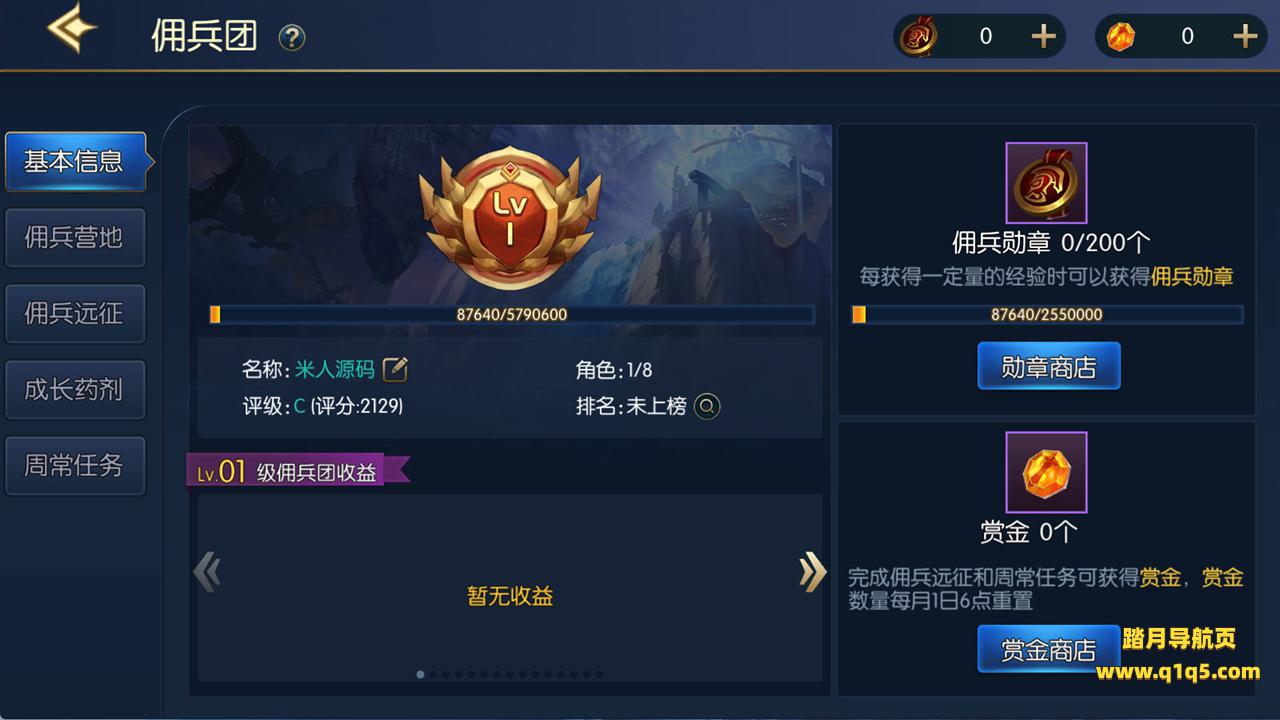Image resolution: width=1280 pixels, height=720 pixels.
Task: Select the 基本信息 tab
Action: point(75,161)
